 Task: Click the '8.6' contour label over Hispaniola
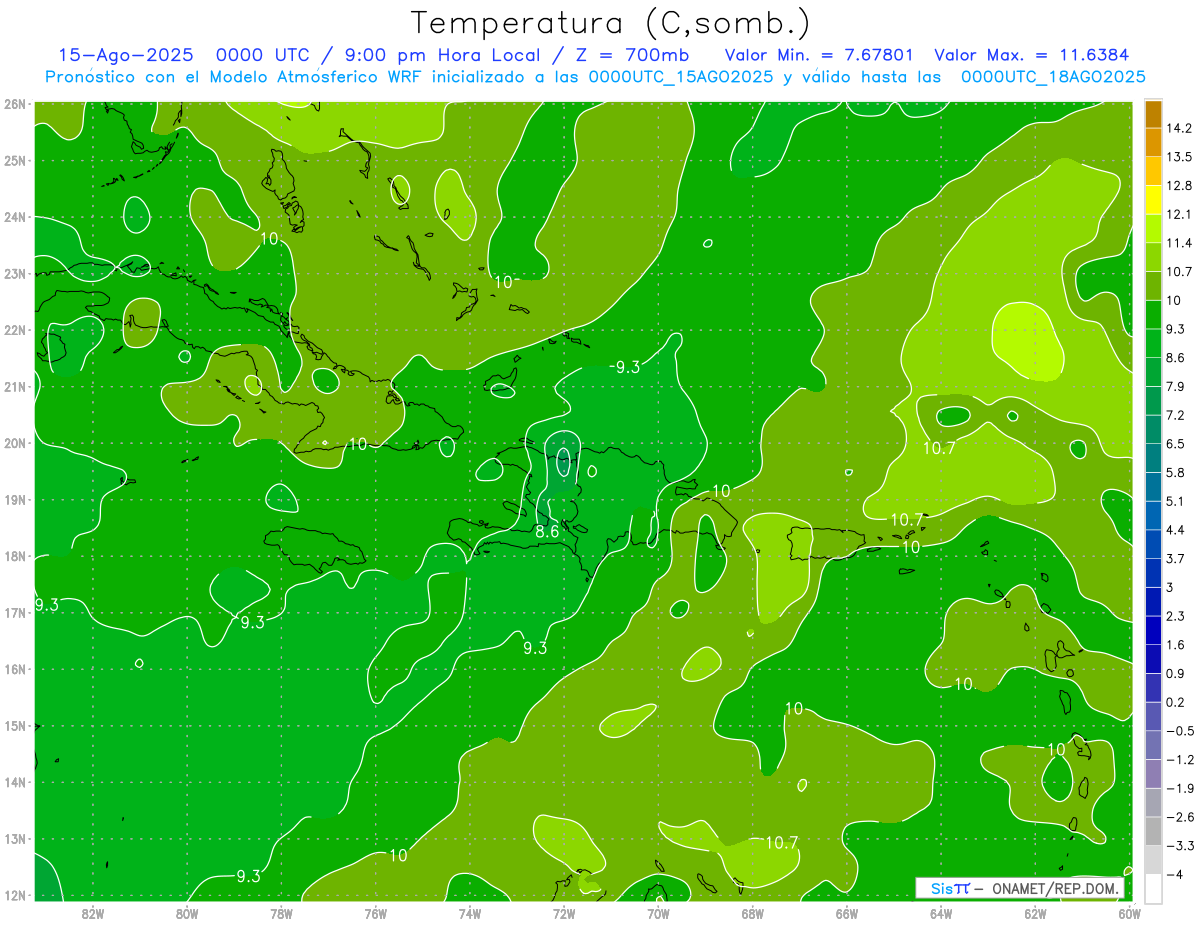coord(547,532)
